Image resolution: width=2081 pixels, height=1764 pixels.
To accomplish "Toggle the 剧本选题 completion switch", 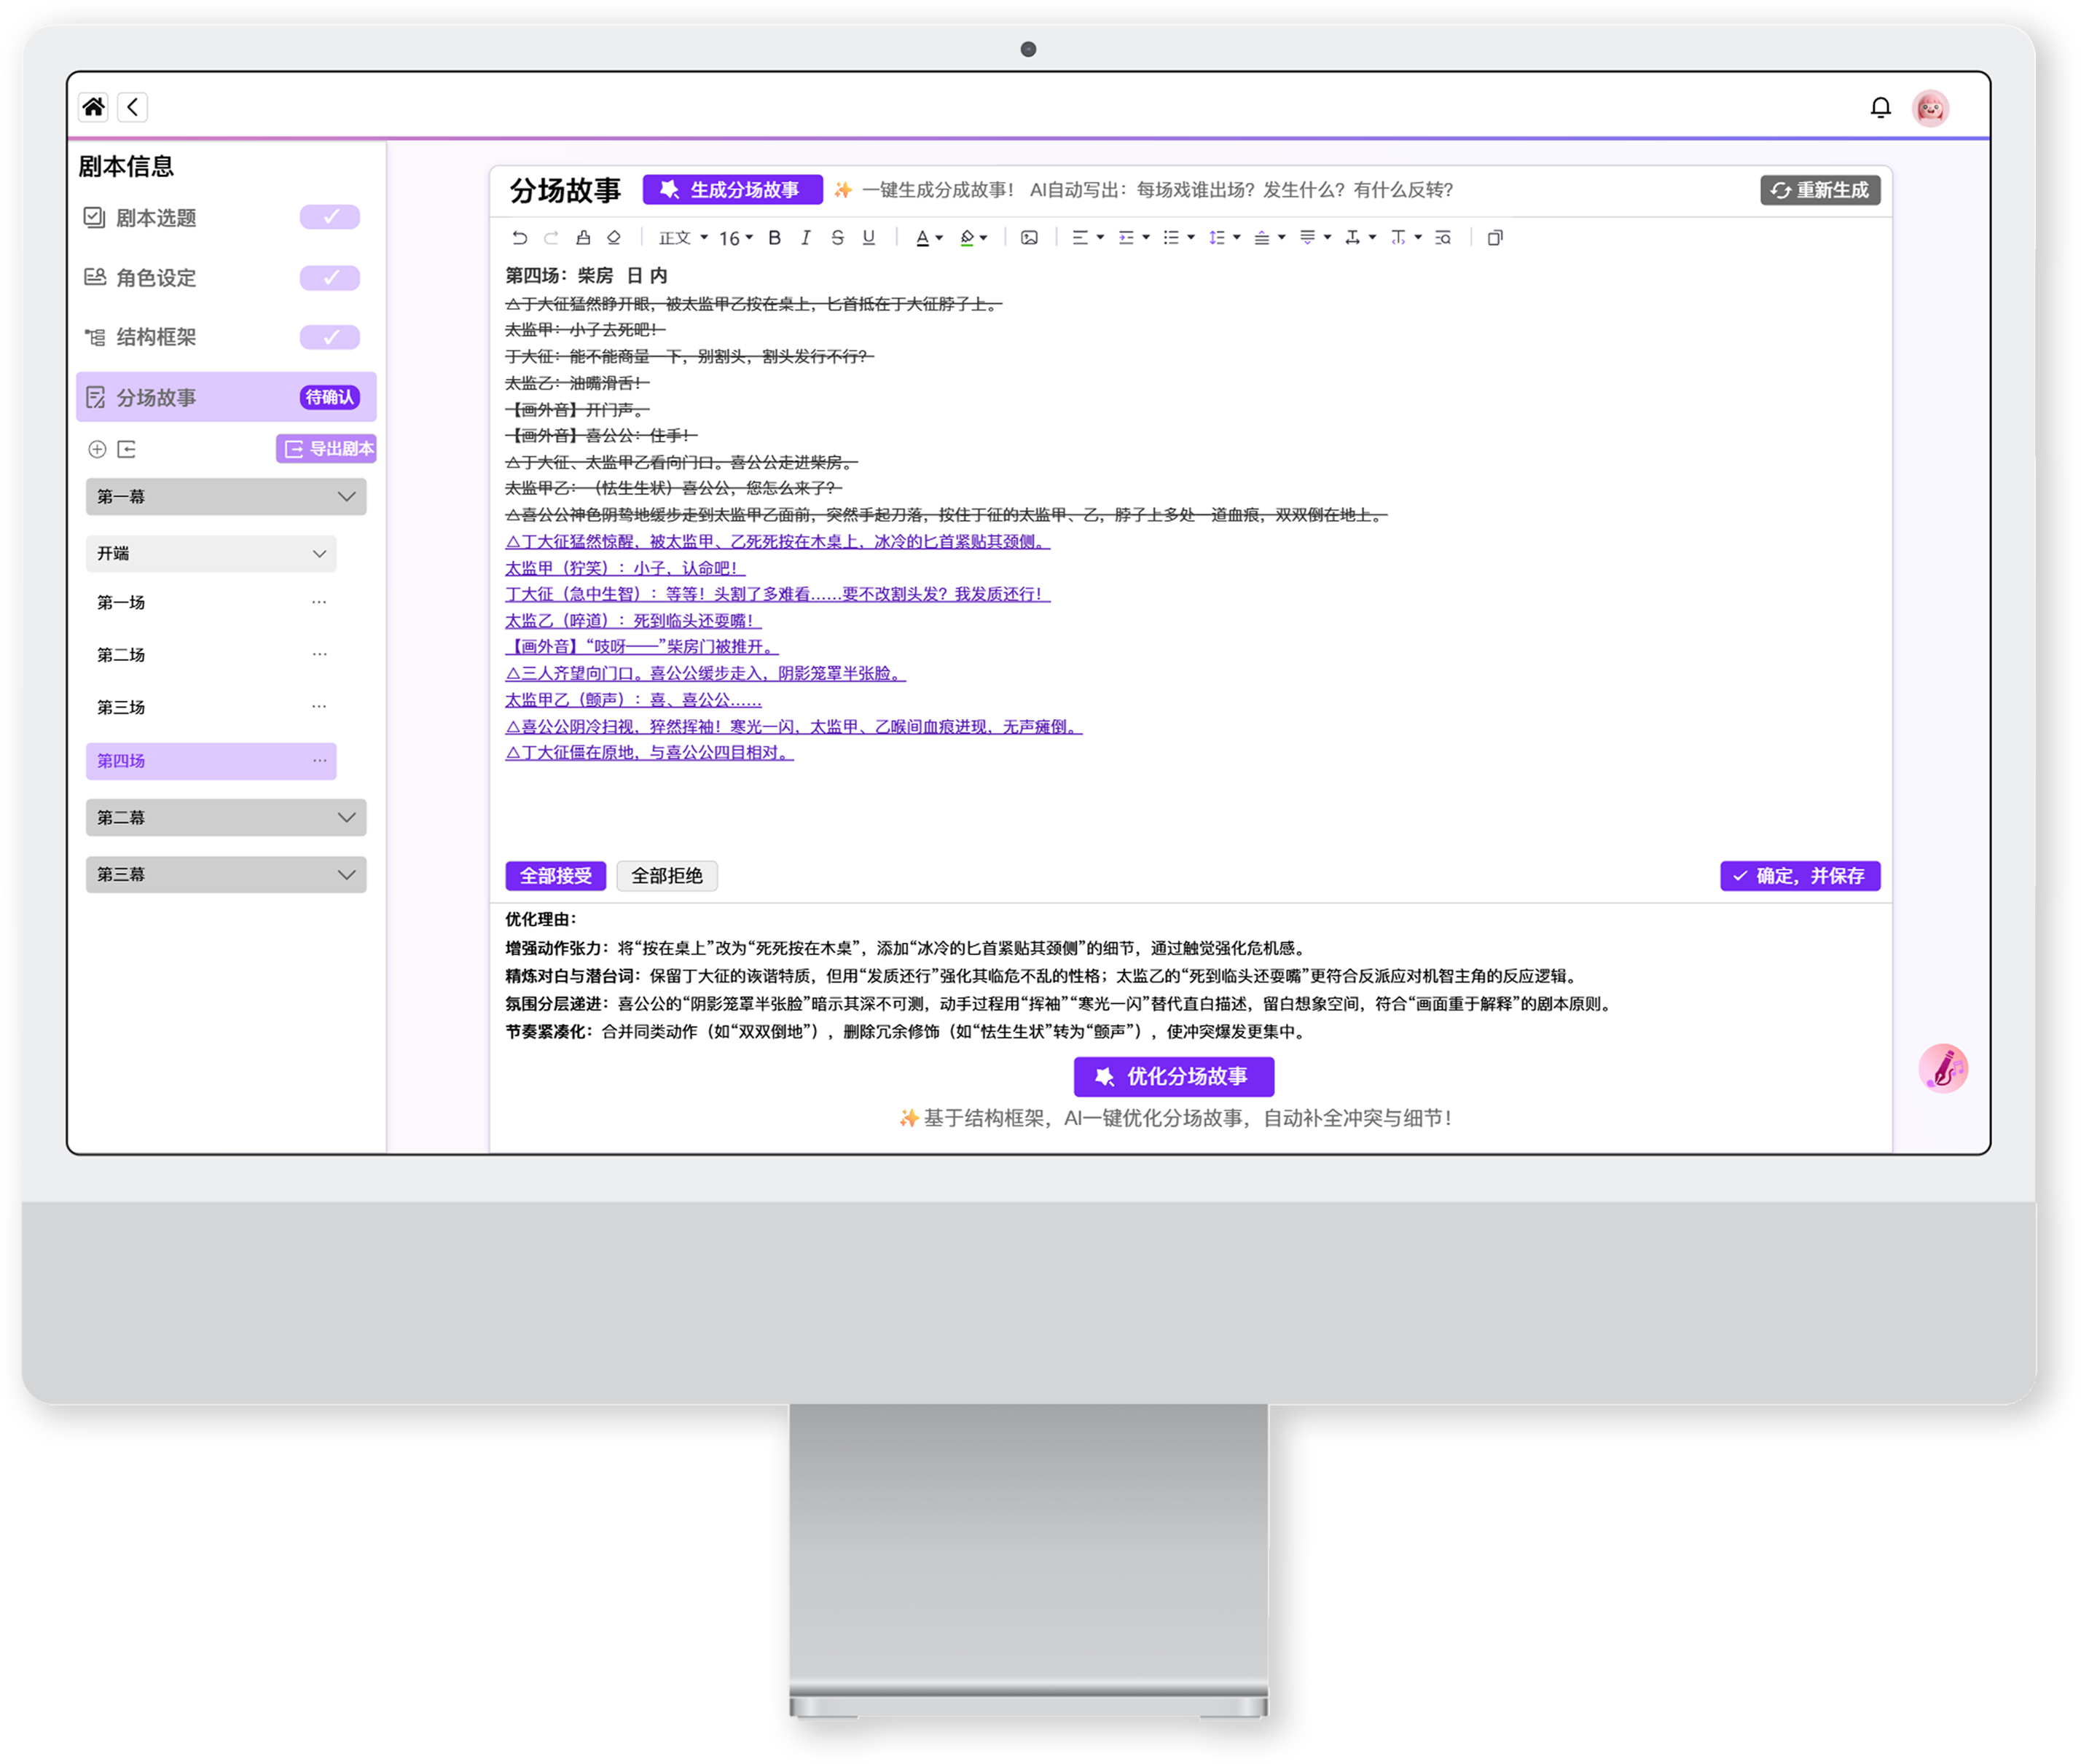I will pyautogui.click(x=329, y=217).
